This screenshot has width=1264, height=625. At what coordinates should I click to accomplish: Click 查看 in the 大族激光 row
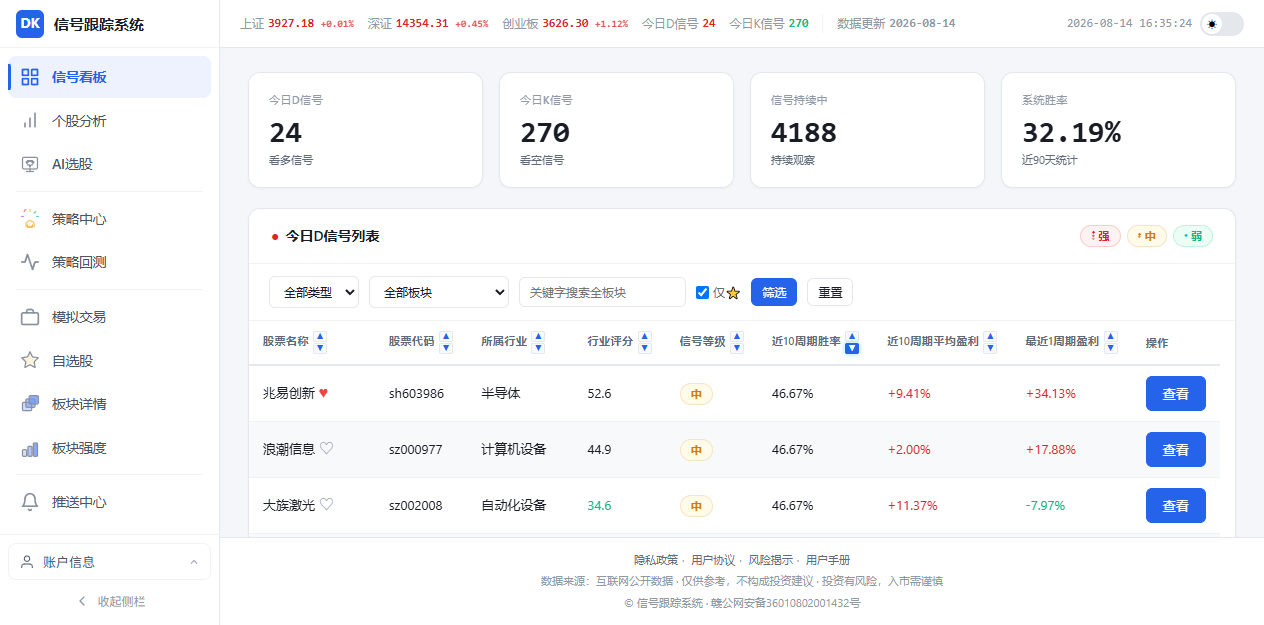pyautogui.click(x=1176, y=506)
